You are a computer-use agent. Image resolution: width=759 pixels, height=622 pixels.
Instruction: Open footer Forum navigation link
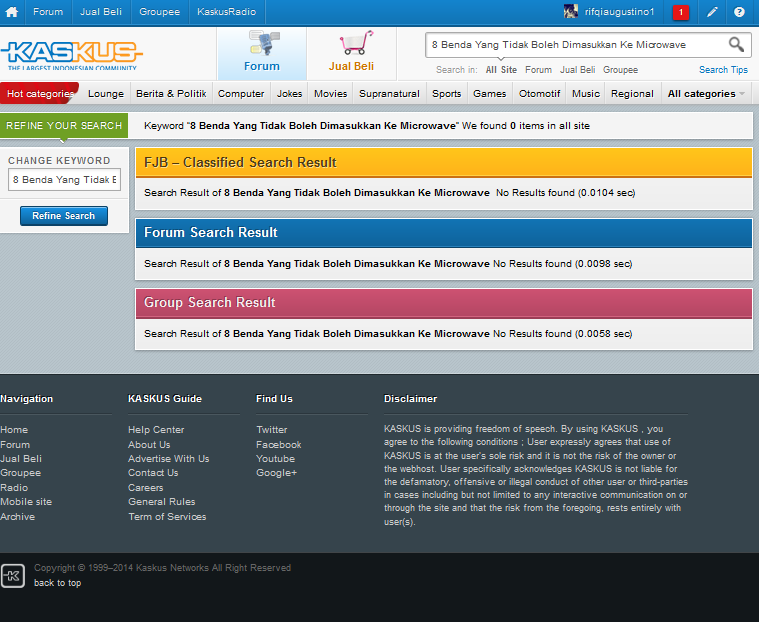(x=15, y=444)
